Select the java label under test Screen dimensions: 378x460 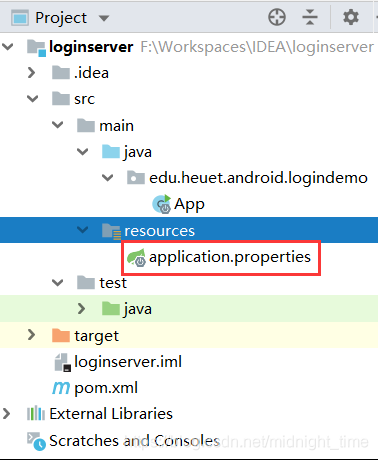click(x=138, y=310)
